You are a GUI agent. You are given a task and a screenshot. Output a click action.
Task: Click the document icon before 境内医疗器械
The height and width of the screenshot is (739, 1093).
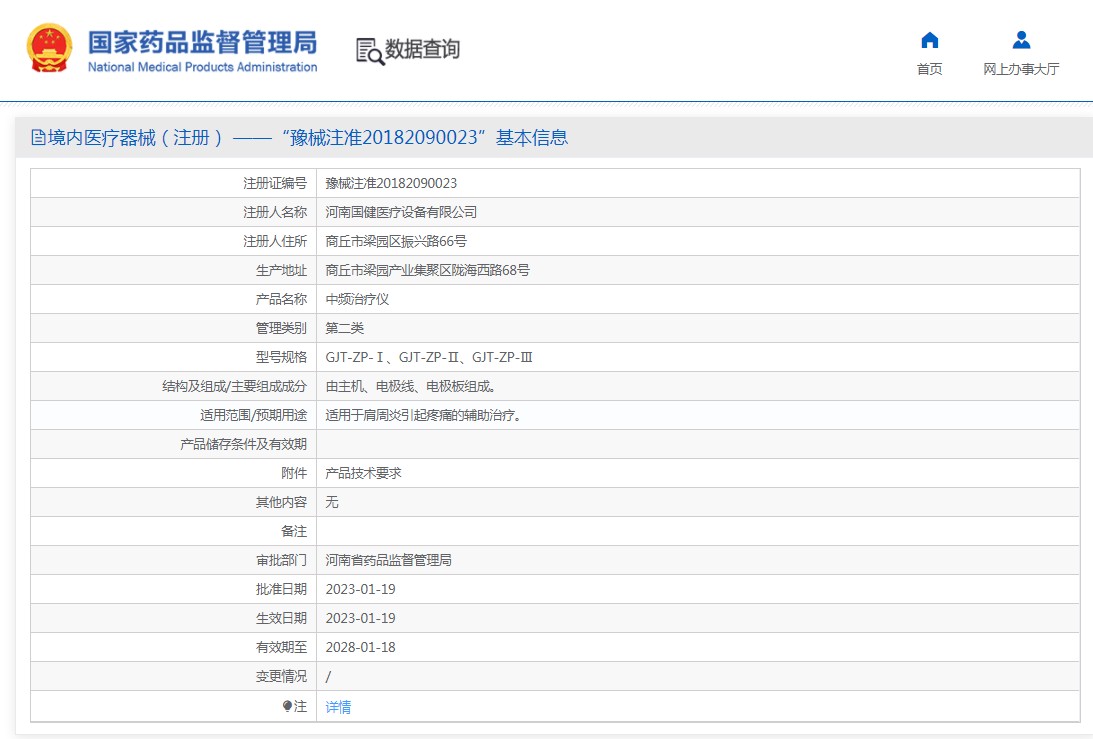(x=38, y=137)
